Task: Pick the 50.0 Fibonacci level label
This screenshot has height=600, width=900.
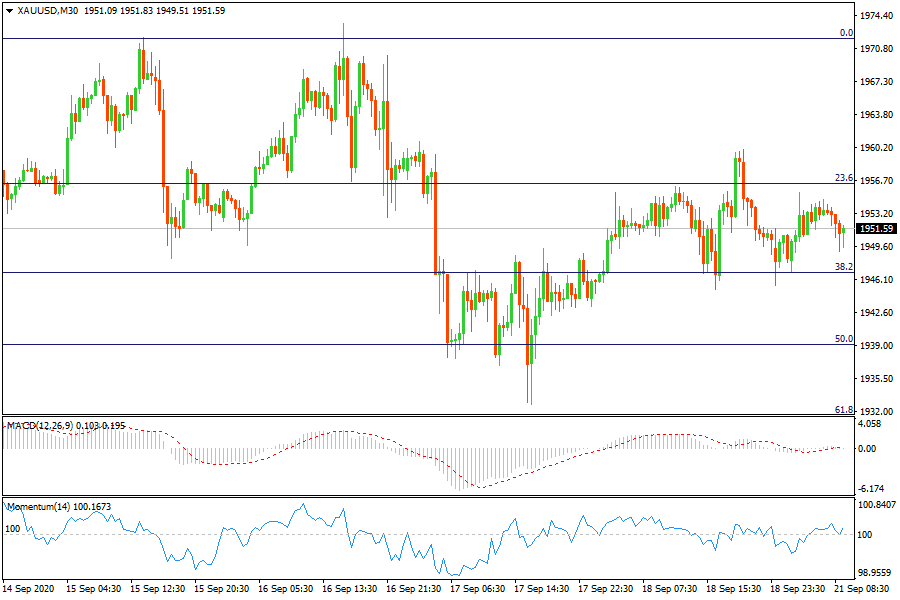Action: (x=843, y=339)
